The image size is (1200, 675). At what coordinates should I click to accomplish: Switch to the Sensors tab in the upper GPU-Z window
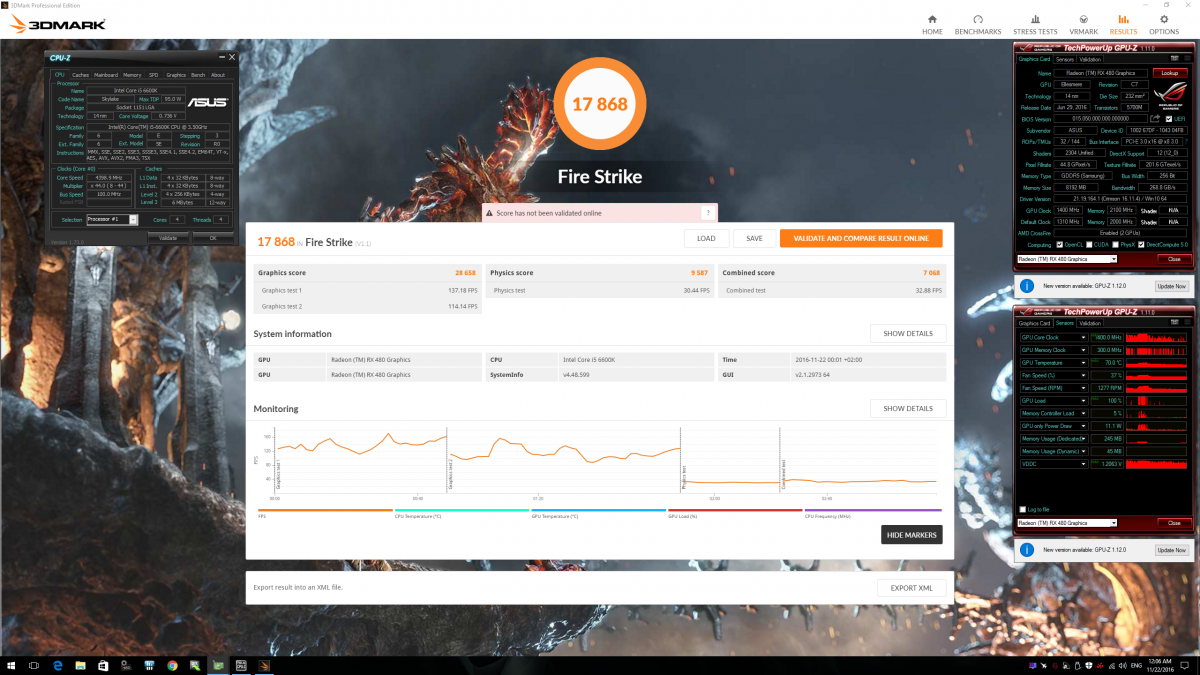pyautogui.click(x=1065, y=59)
